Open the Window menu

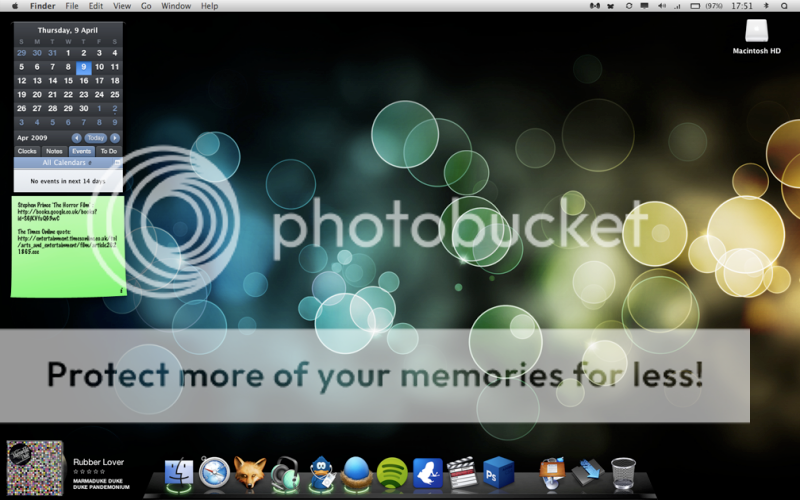pos(176,6)
